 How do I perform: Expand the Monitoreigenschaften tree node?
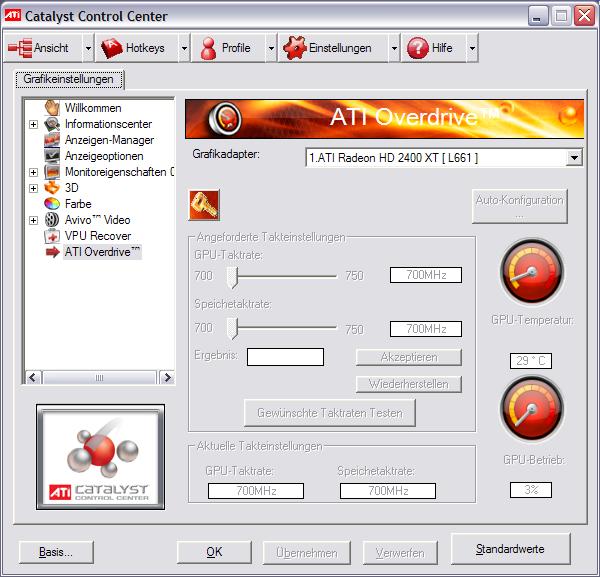33,172
